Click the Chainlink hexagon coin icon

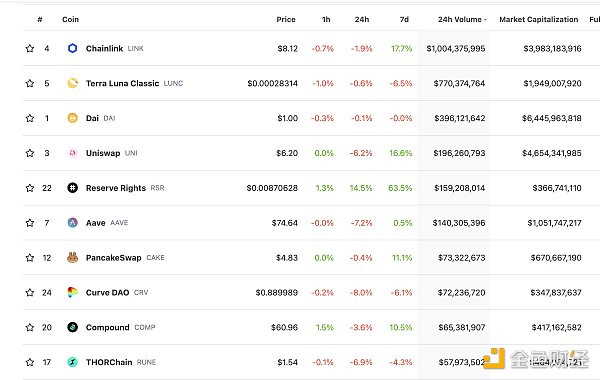pyautogui.click(x=72, y=48)
